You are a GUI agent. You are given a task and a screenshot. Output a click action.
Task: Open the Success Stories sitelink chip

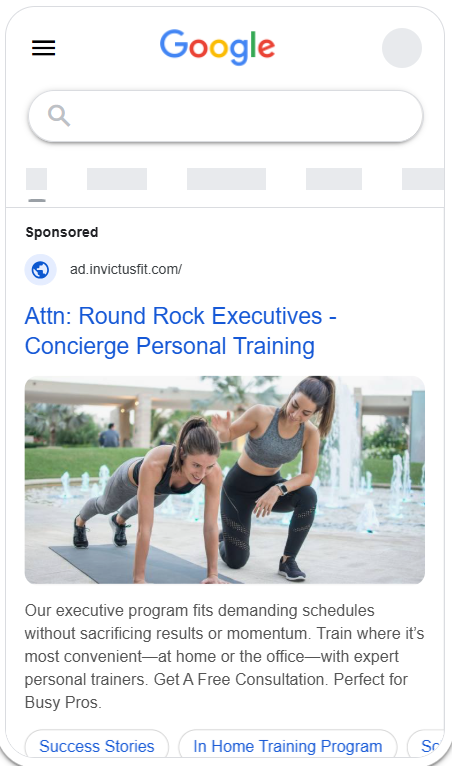97,745
